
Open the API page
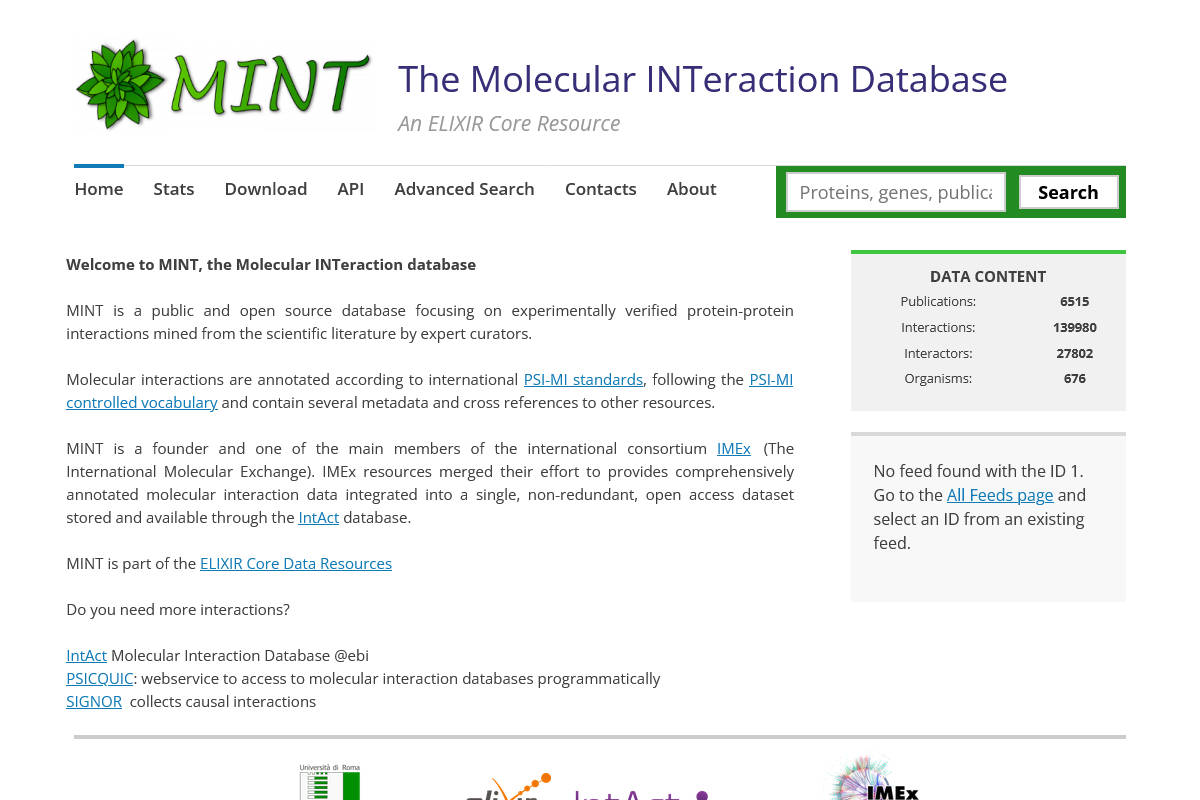click(350, 188)
